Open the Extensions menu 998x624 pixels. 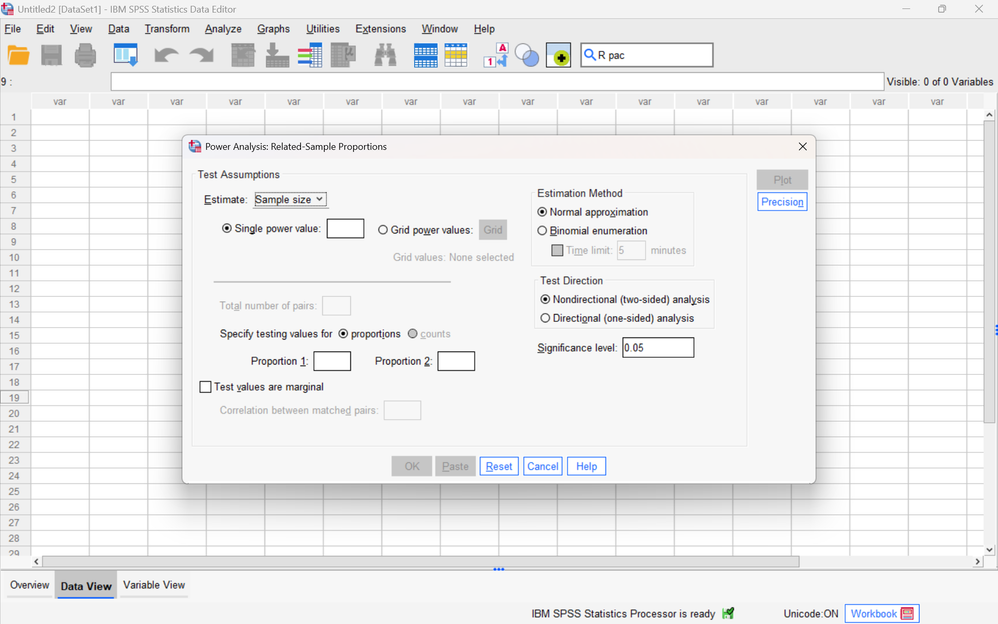tap(380, 29)
